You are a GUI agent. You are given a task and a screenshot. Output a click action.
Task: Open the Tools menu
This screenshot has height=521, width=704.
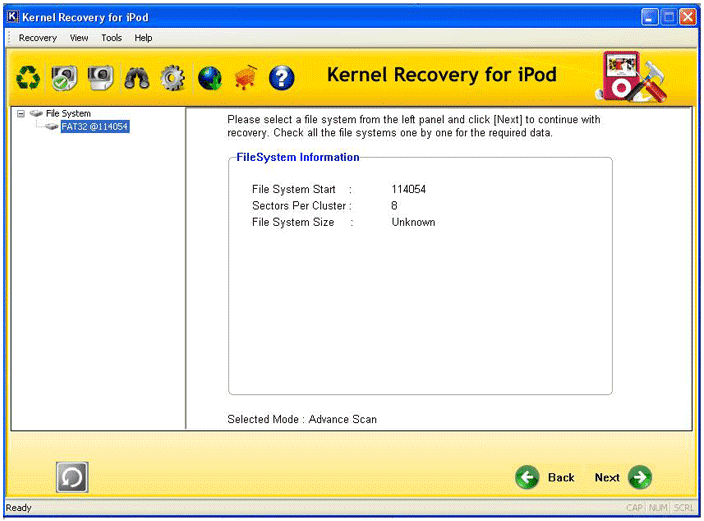(111, 38)
